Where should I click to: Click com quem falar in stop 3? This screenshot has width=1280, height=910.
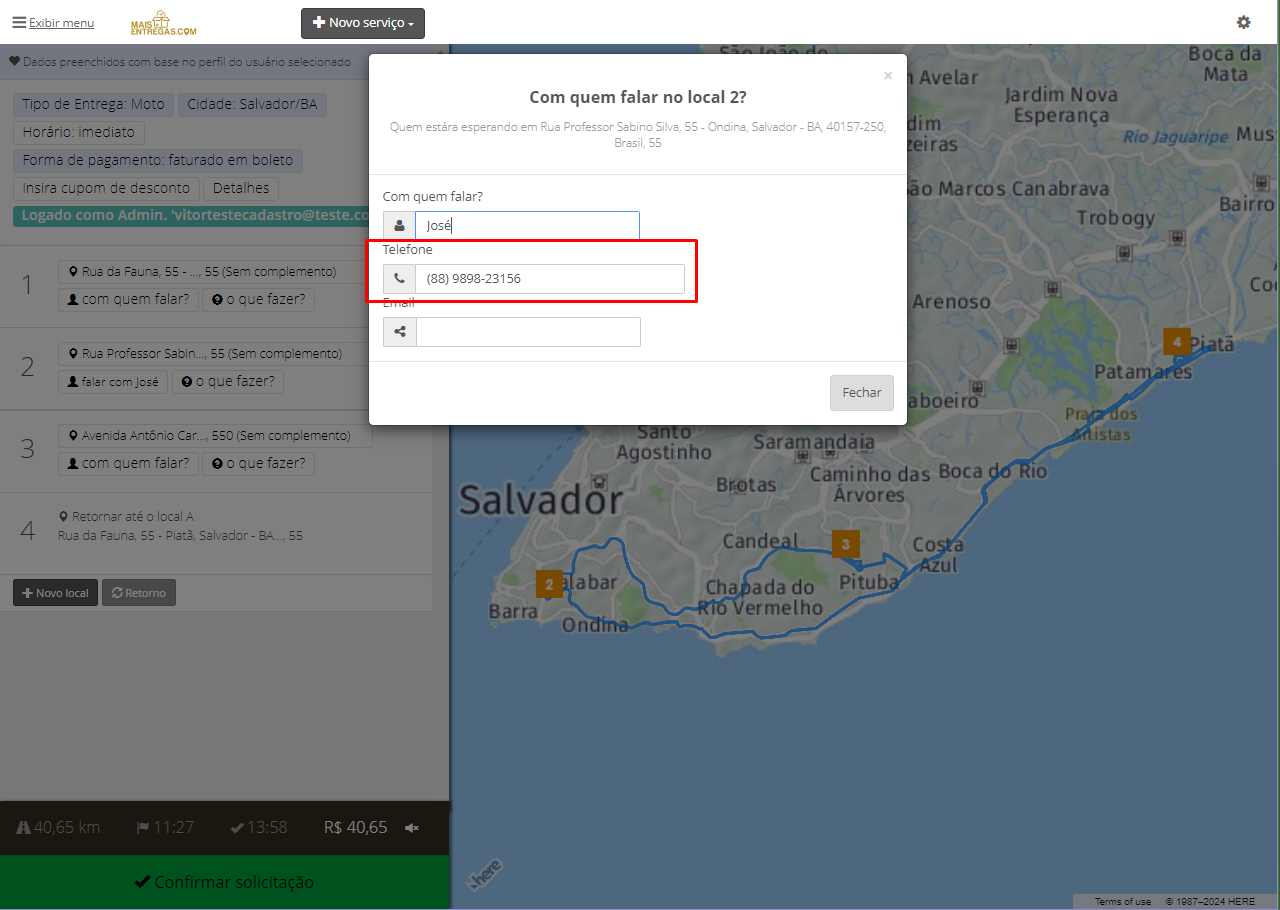pyautogui.click(x=127, y=464)
